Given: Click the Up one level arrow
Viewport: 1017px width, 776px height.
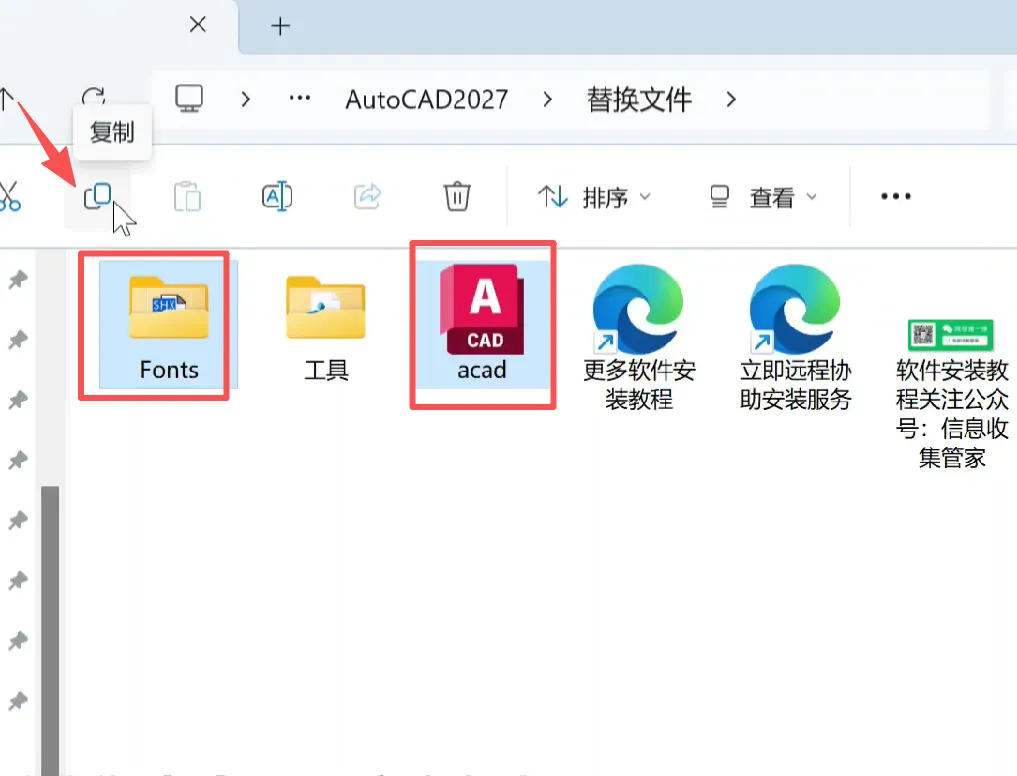Looking at the screenshot, I should tap(6, 99).
